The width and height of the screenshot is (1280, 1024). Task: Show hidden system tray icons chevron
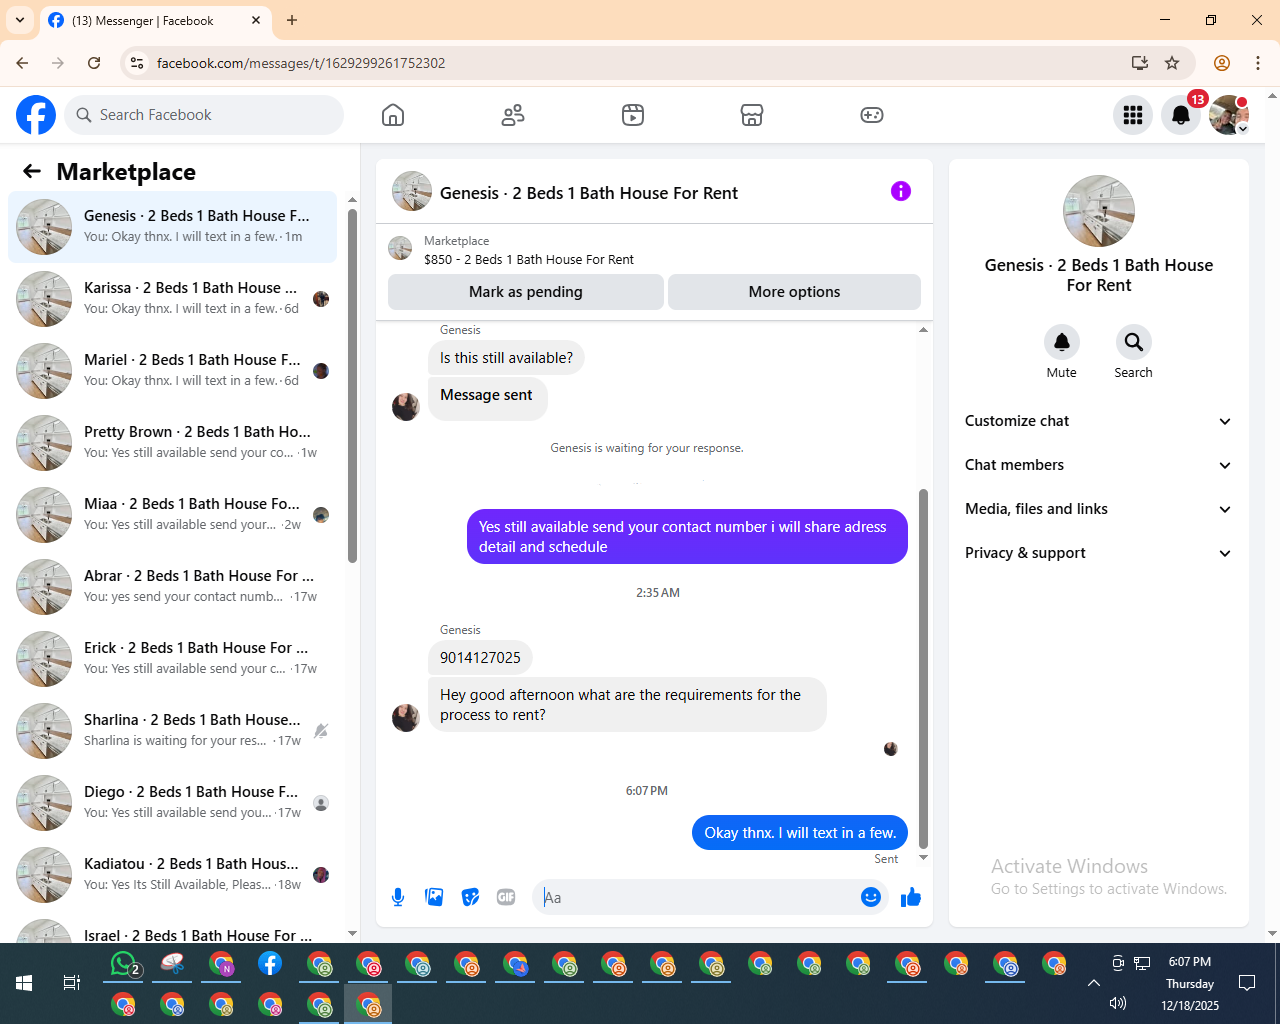click(1094, 983)
